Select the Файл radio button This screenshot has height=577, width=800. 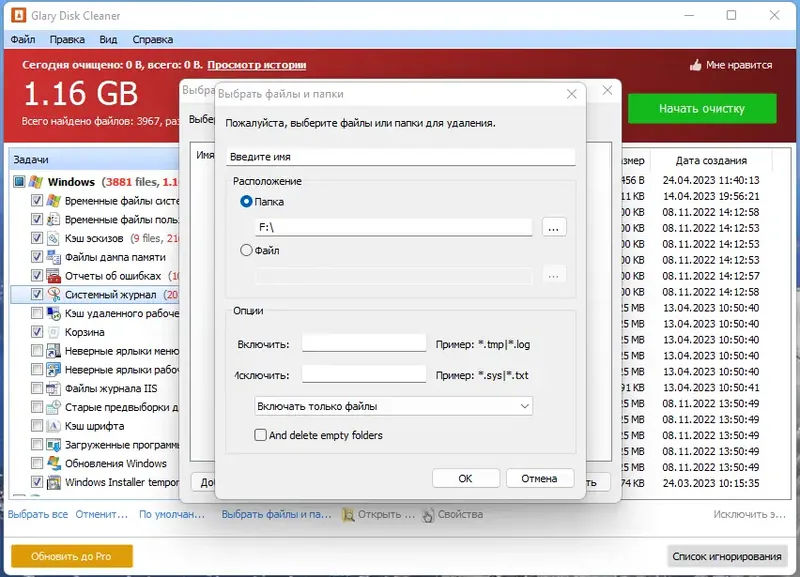click(x=246, y=250)
